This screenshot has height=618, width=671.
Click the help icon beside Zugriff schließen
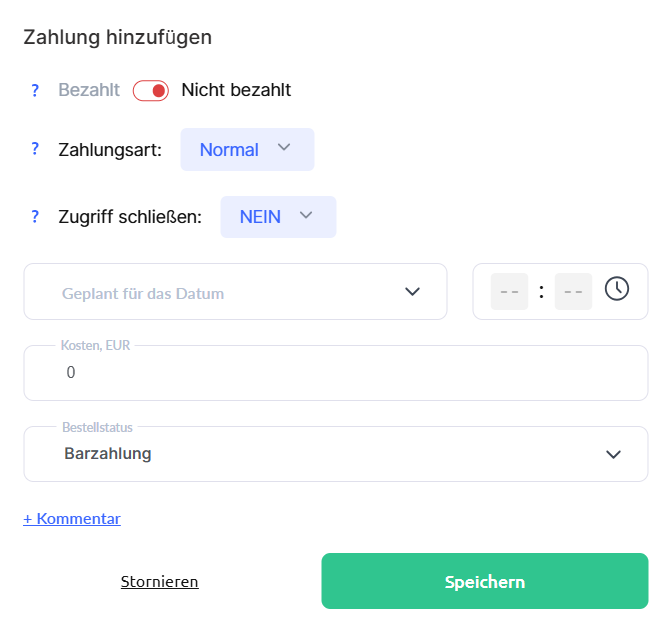35,217
